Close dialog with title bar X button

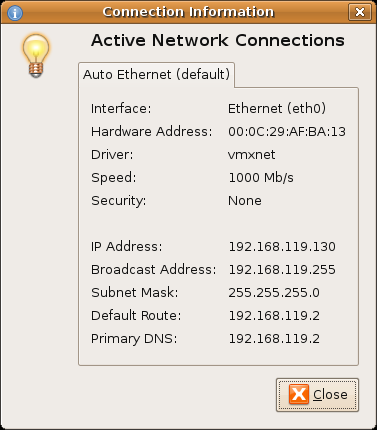tap(360, 12)
